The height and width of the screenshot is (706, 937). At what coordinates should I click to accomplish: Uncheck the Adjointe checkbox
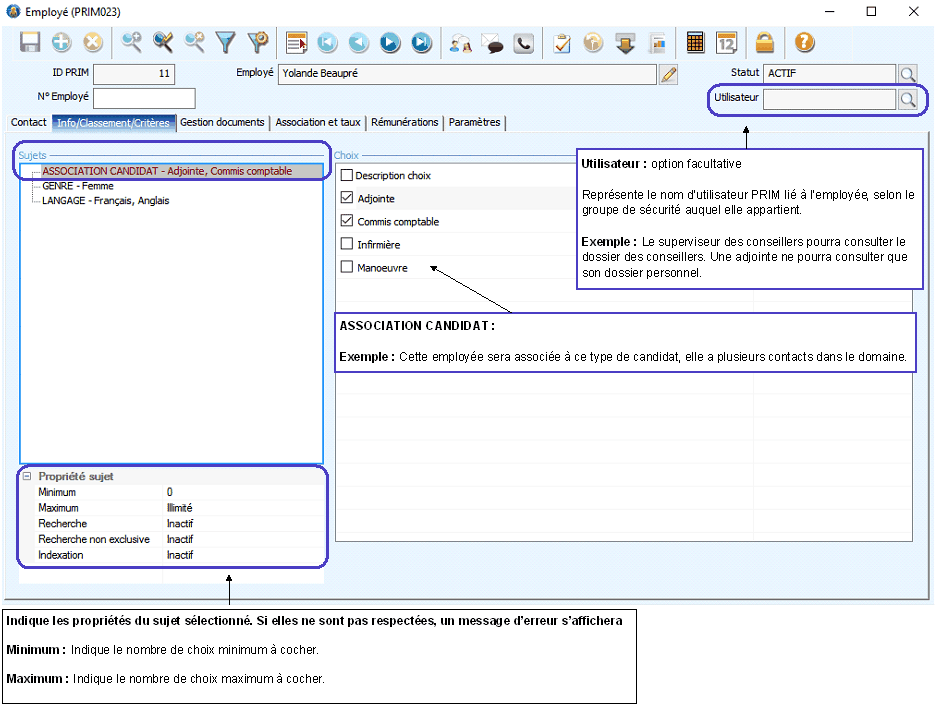tap(347, 199)
